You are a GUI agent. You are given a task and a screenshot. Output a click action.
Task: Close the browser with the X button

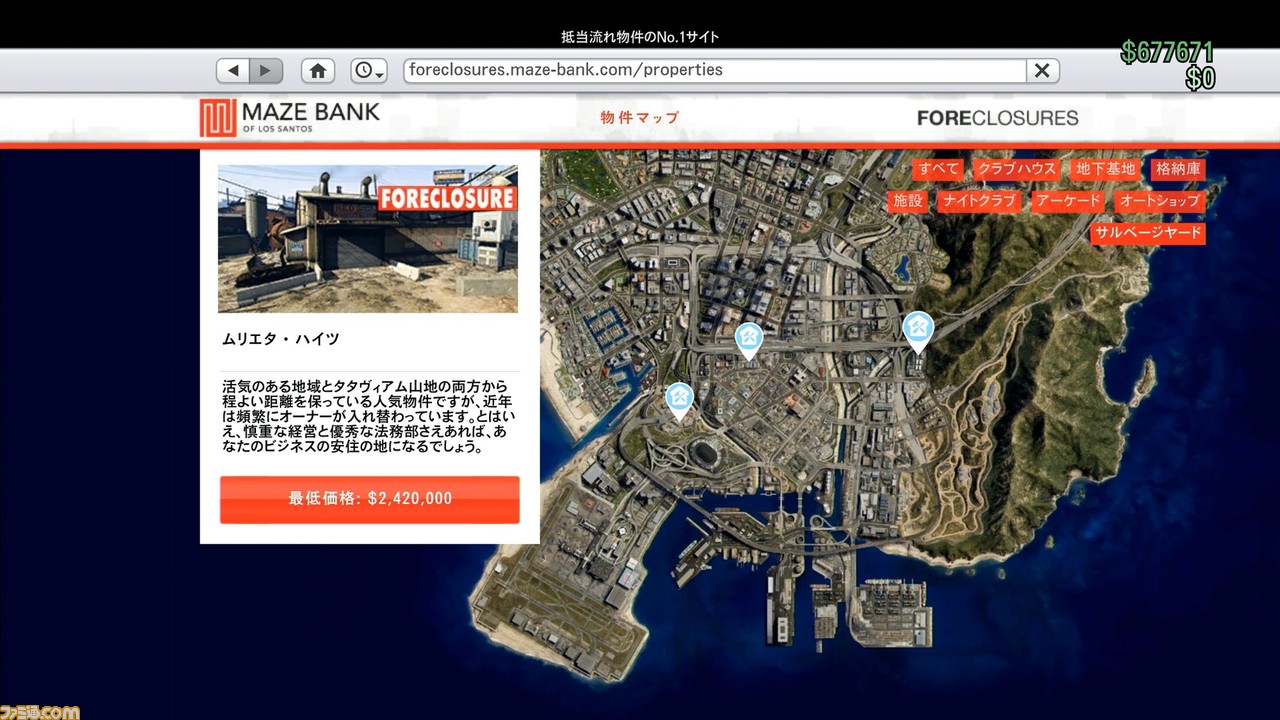pos(1042,71)
